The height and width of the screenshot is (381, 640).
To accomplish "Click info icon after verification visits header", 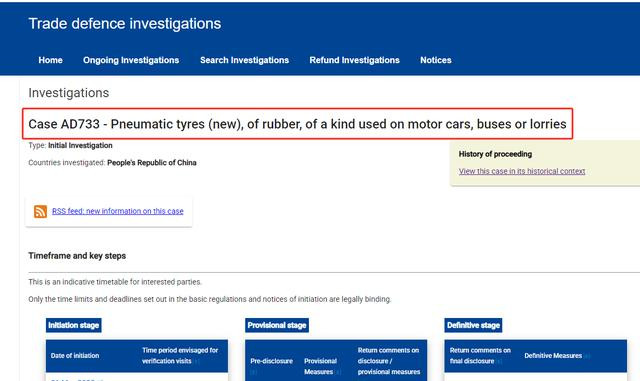I will [x=197, y=361].
